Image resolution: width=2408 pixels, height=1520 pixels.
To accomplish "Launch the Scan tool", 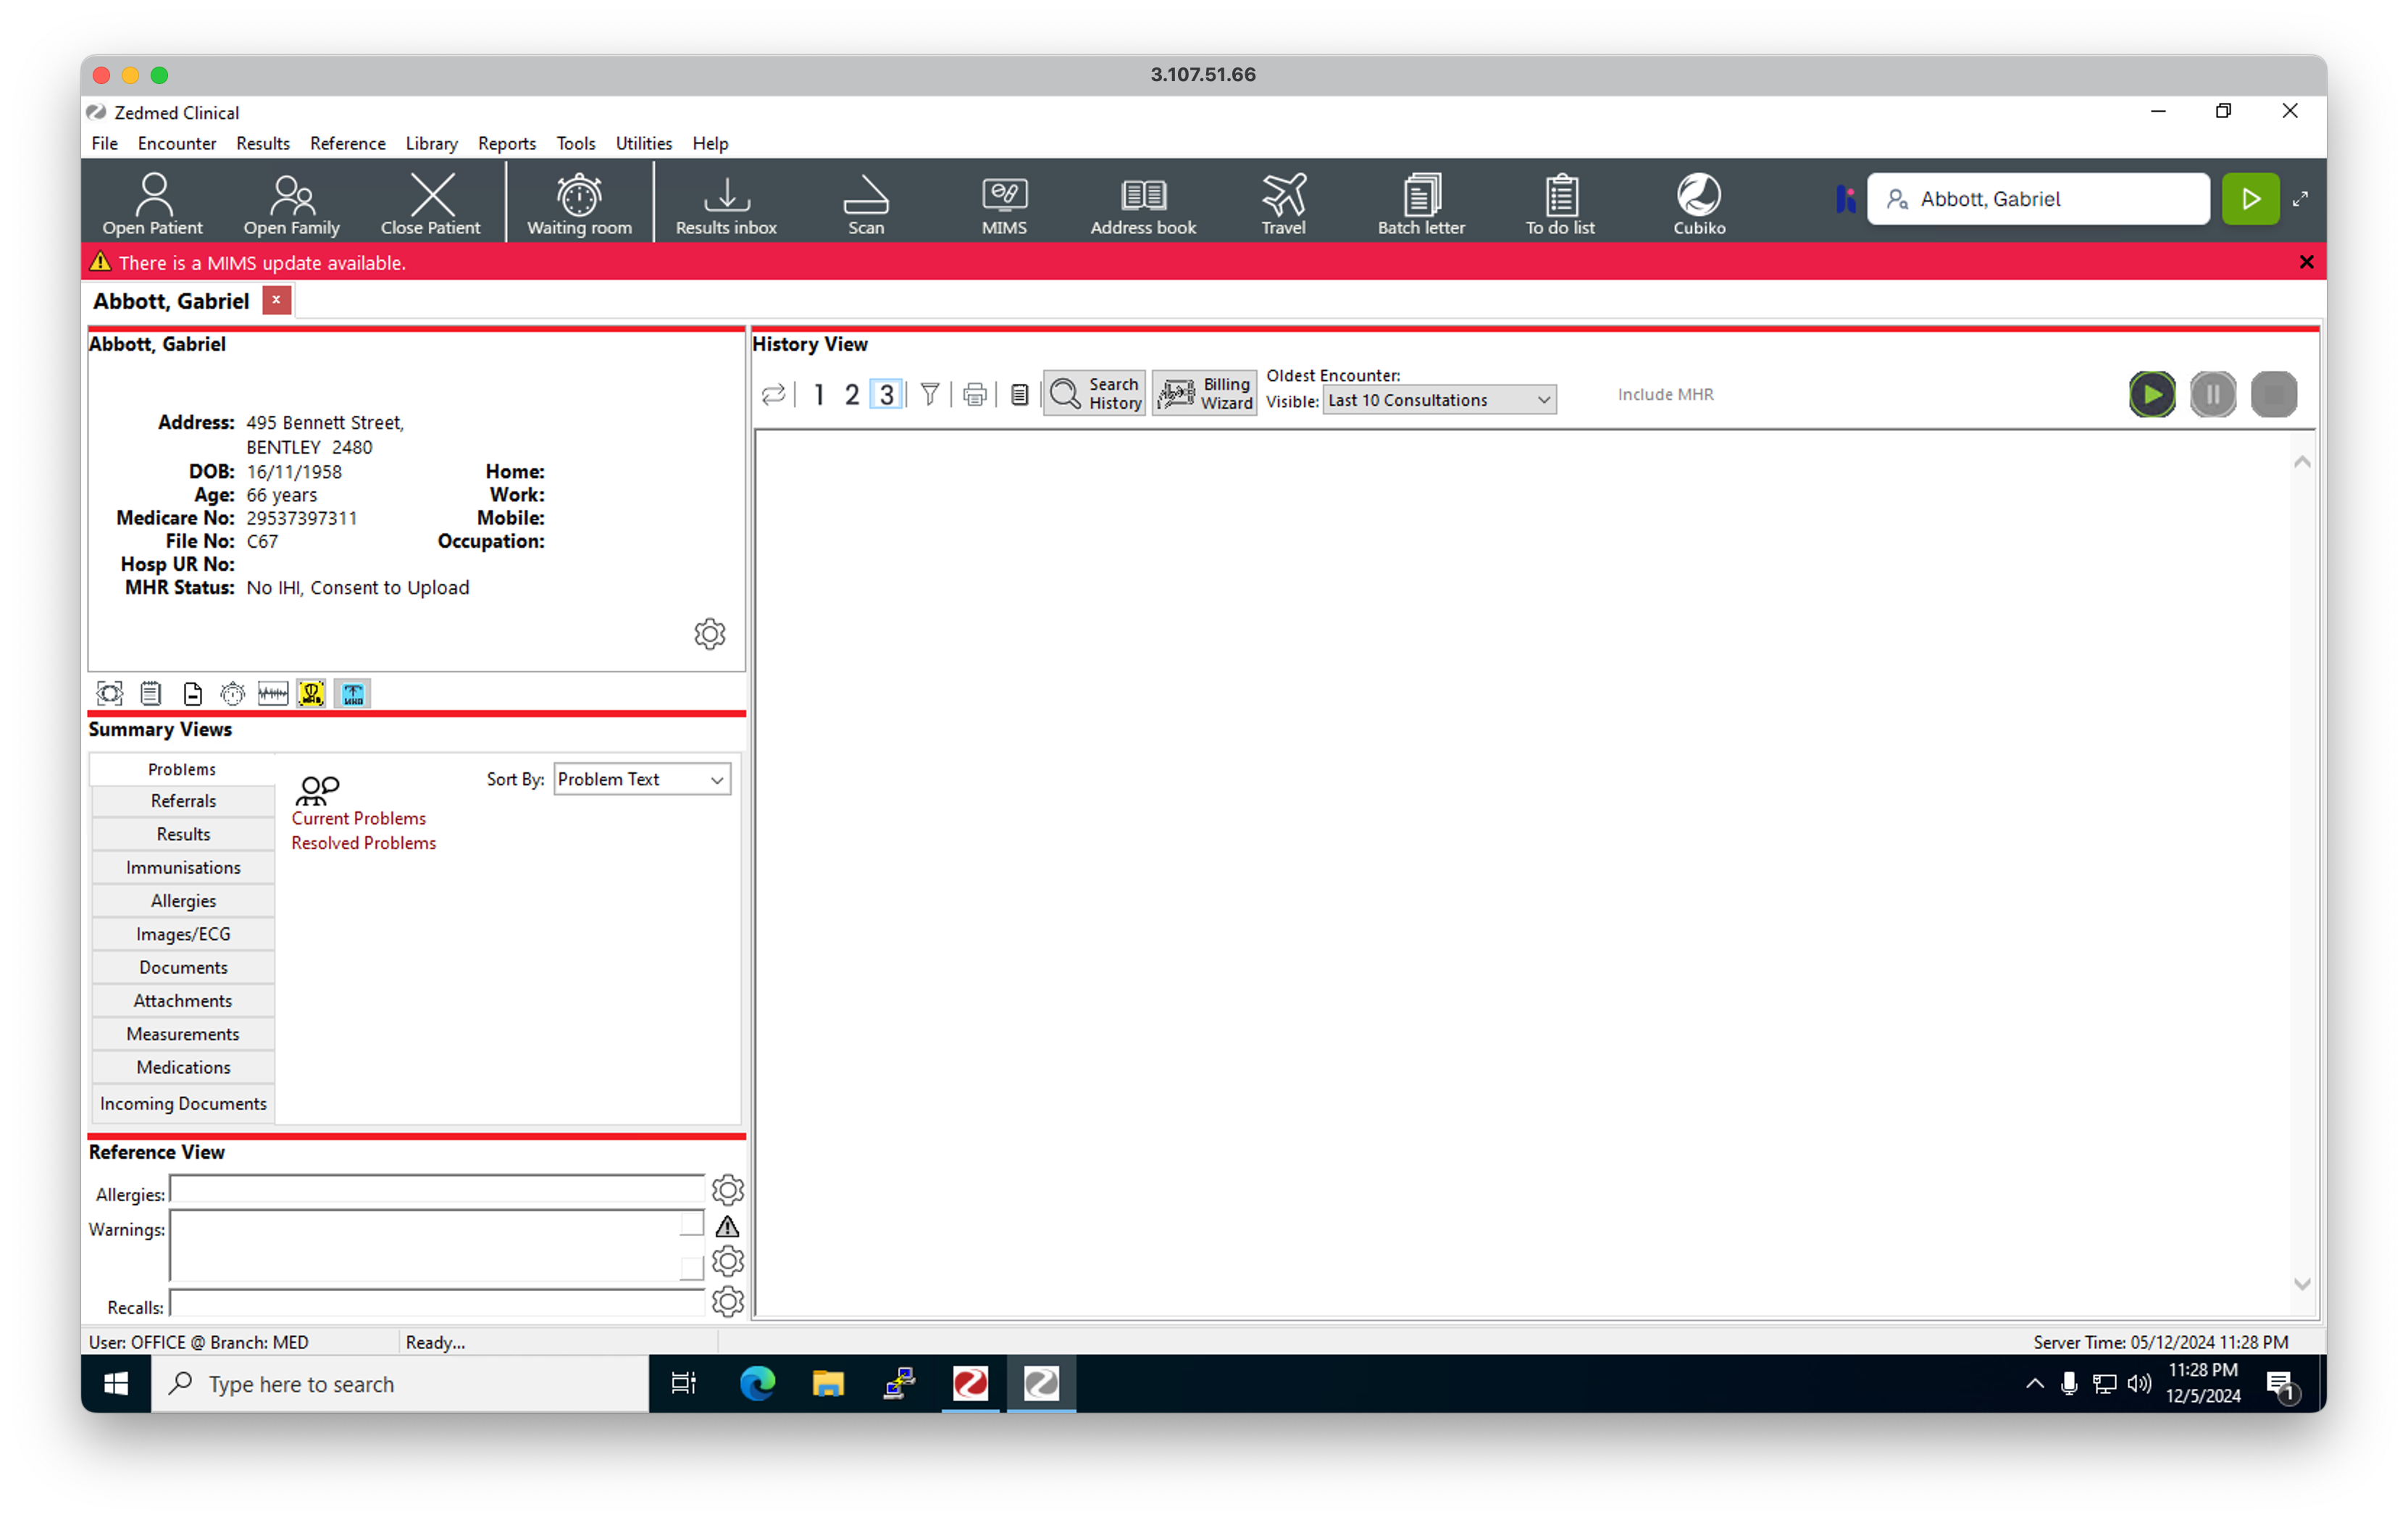I will coord(866,203).
